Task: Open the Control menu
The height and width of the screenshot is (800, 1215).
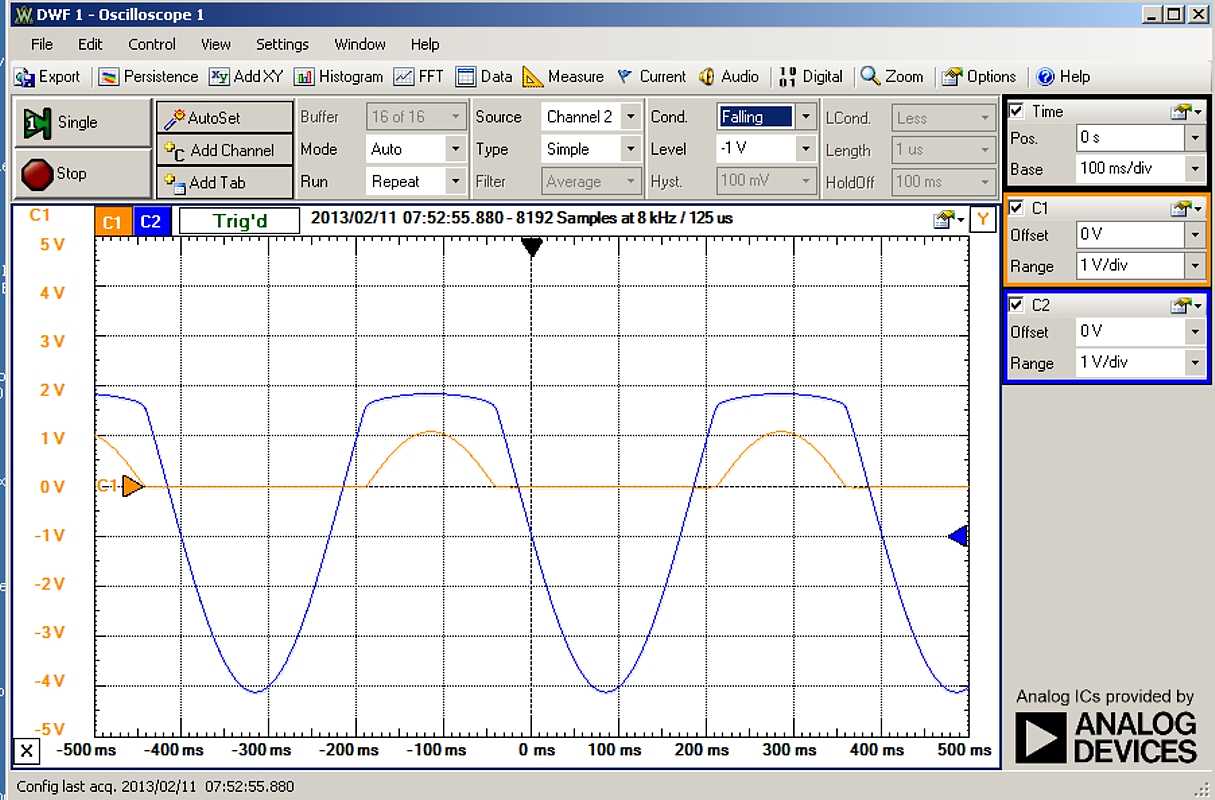Action: [152, 44]
